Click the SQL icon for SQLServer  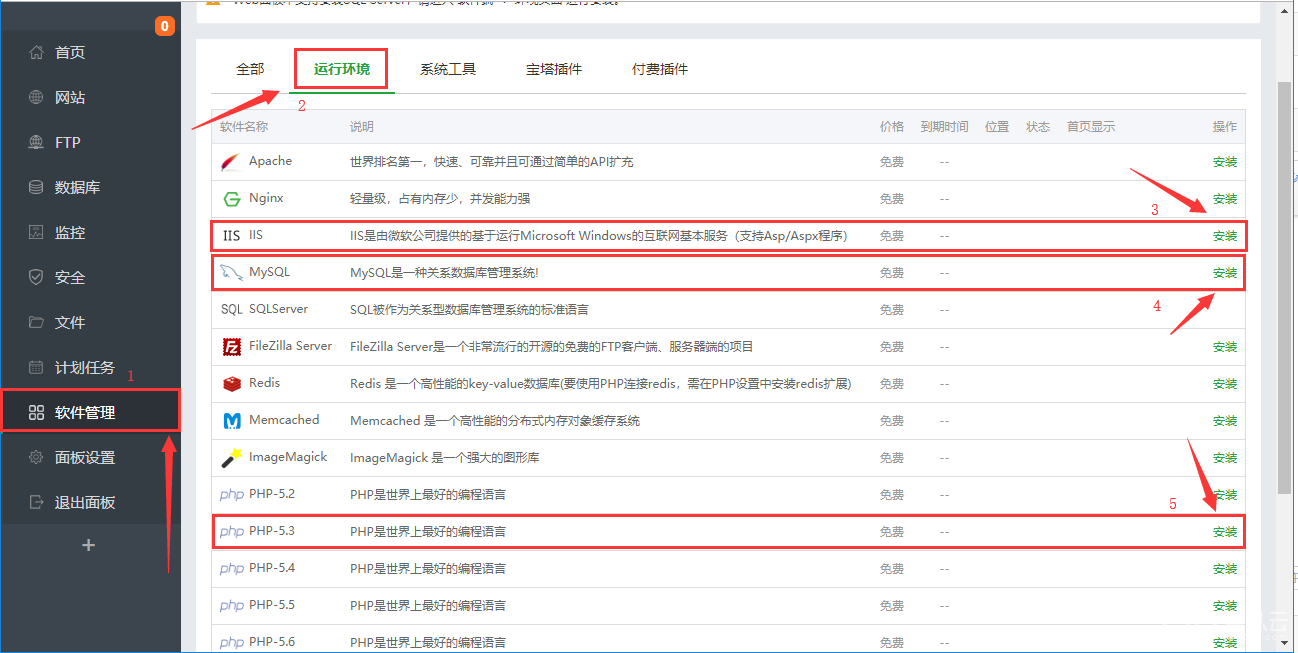click(x=231, y=310)
